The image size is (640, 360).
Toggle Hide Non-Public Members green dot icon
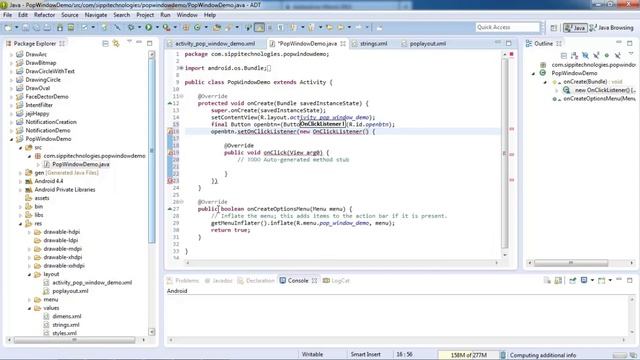pyautogui.click(x=607, y=55)
